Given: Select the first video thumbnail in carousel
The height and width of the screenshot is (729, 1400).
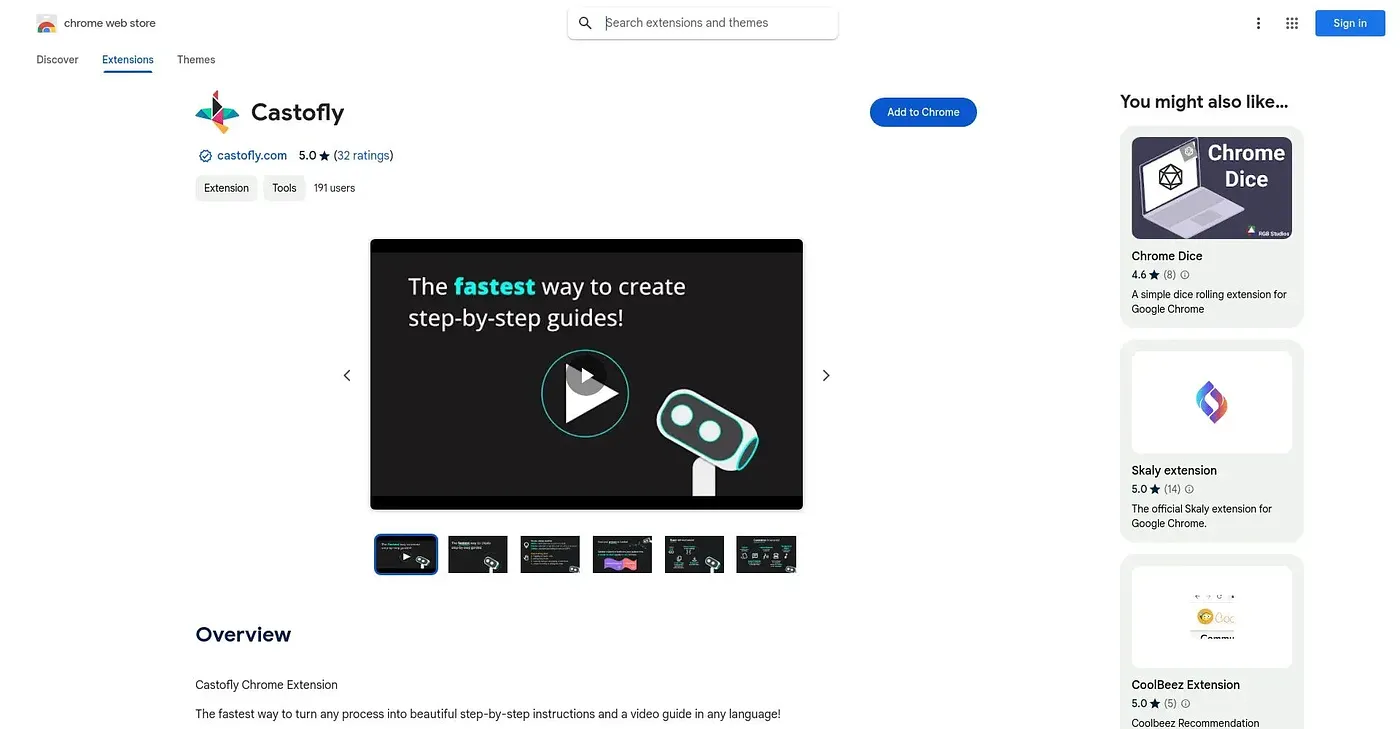Looking at the screenshot, I should click(406, 554).
